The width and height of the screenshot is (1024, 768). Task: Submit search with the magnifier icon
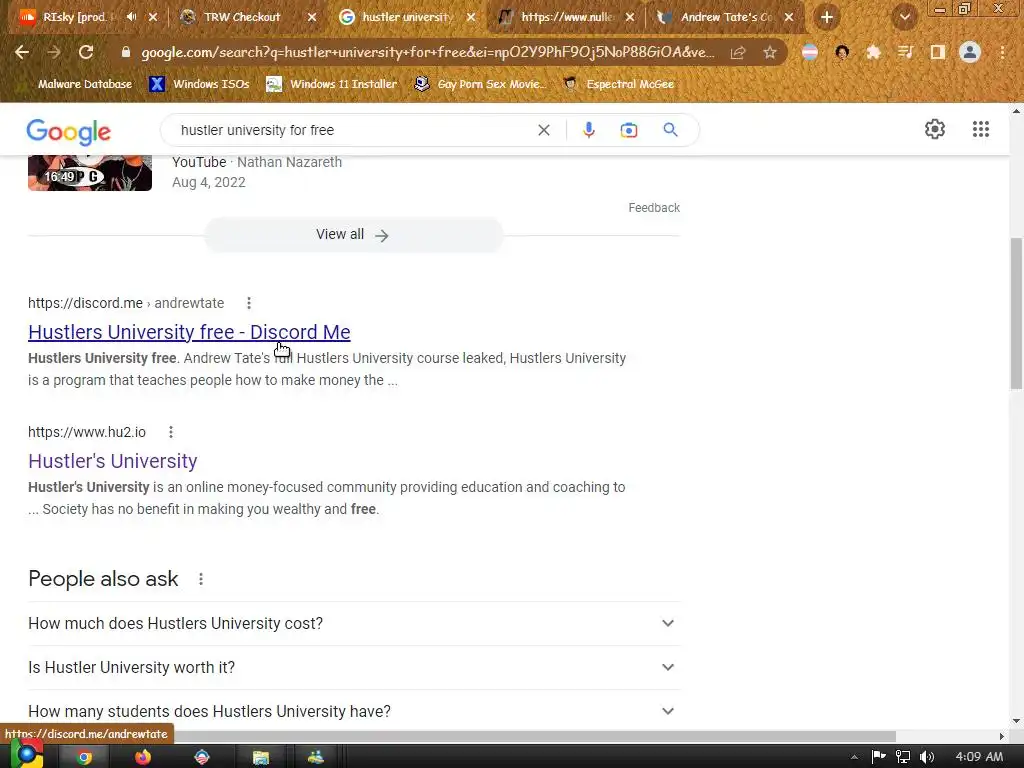tap(670, 130)
